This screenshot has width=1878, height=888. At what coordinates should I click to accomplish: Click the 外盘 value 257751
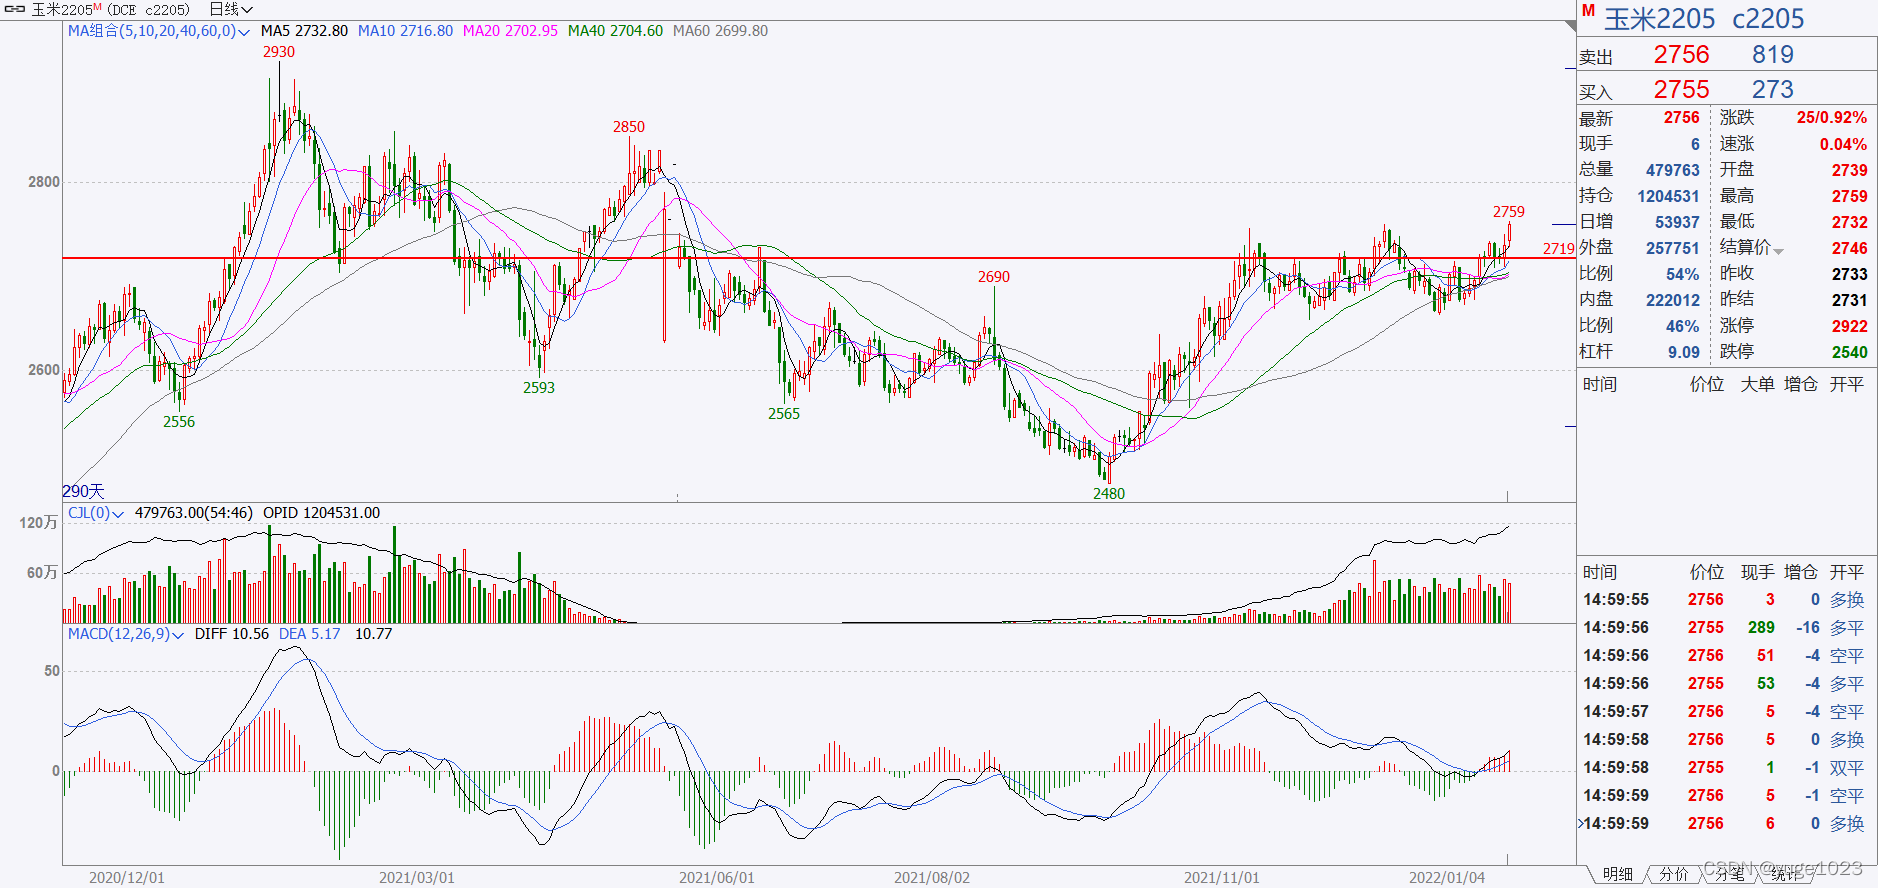point(1672,249)
